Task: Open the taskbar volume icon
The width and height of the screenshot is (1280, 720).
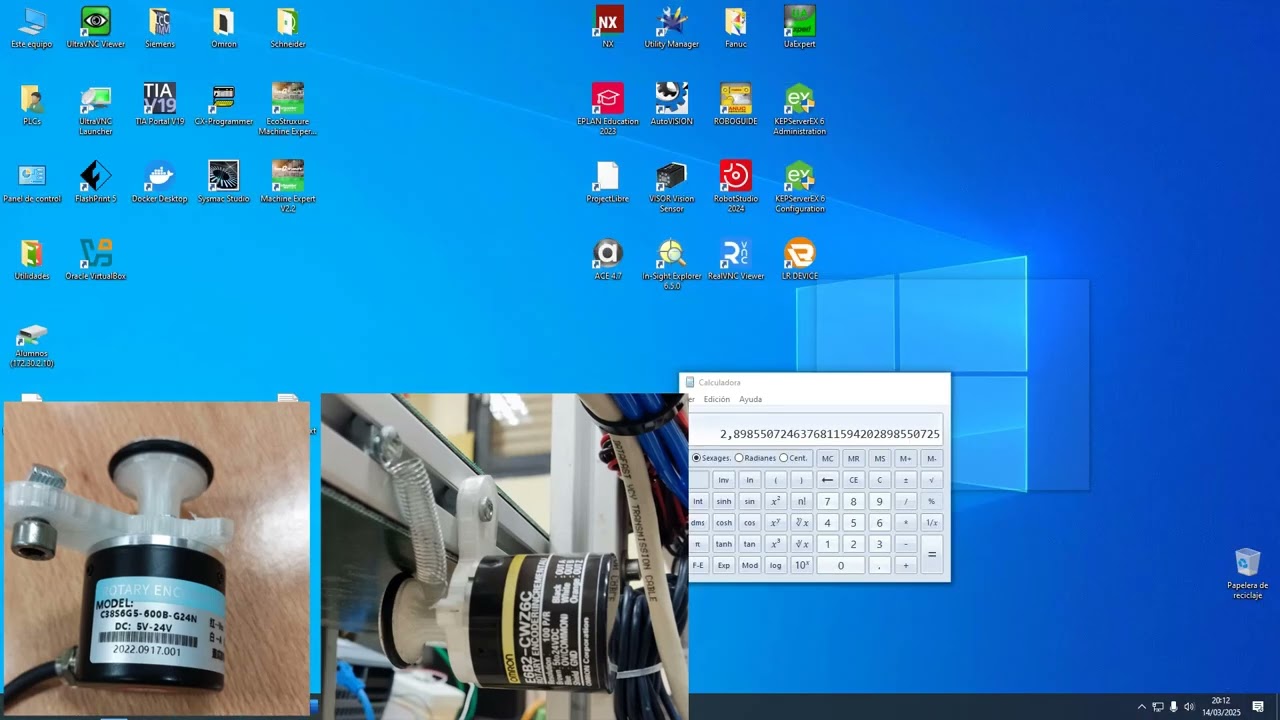Action: tap(1189, 707)
